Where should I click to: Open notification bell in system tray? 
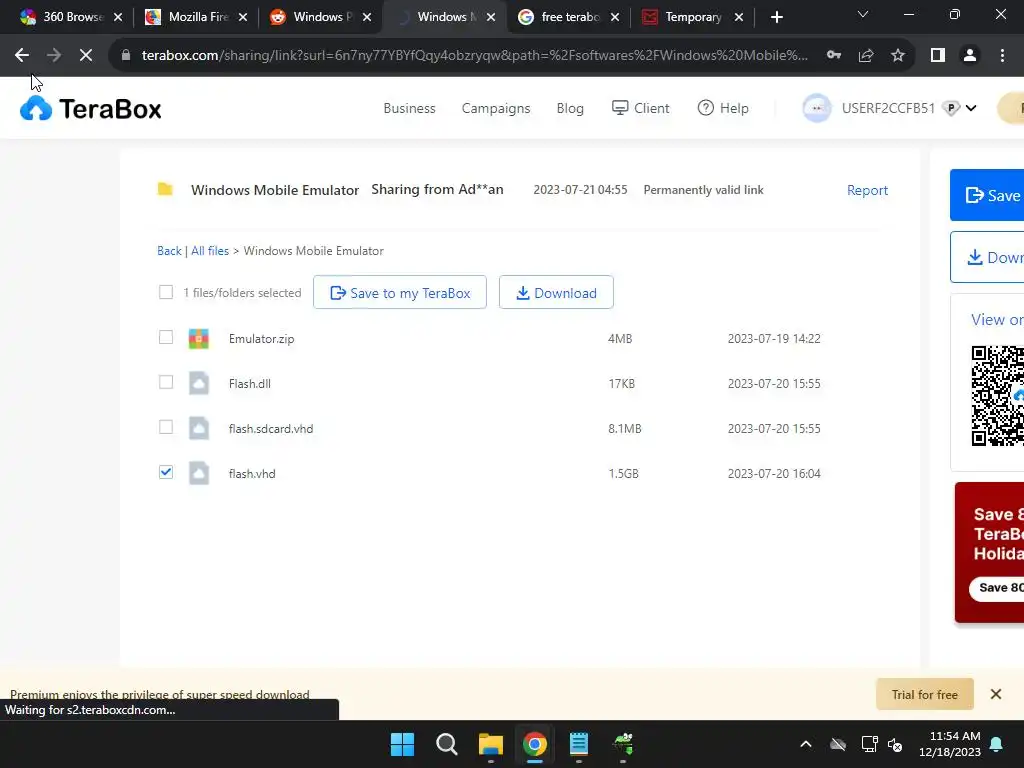997,744
